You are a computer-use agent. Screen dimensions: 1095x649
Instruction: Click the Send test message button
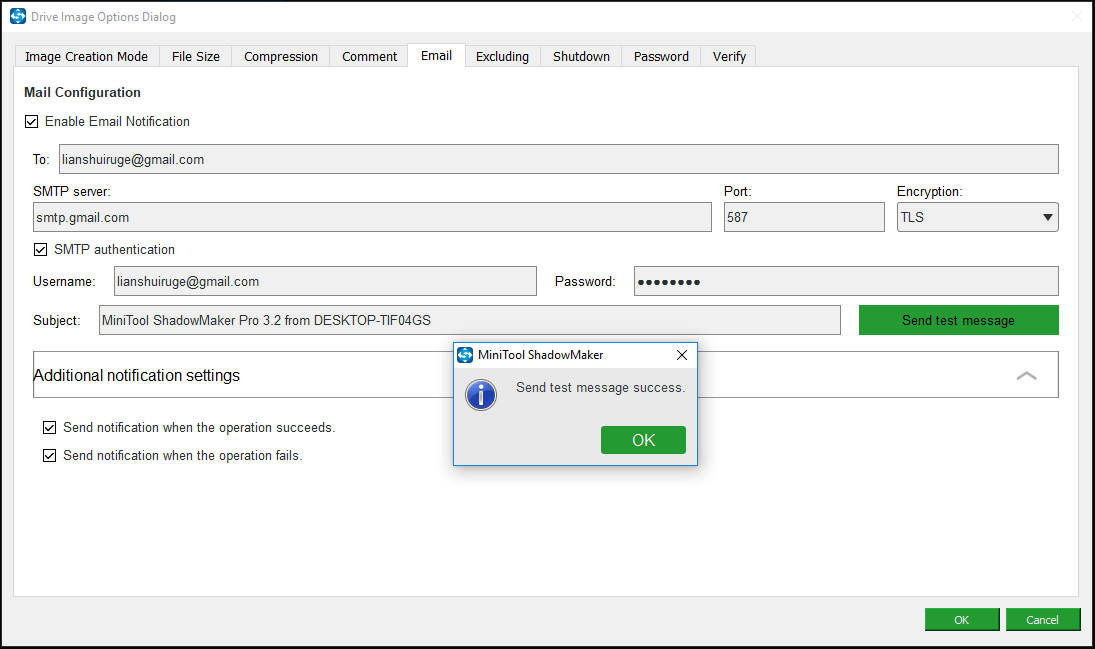point(958,320)
